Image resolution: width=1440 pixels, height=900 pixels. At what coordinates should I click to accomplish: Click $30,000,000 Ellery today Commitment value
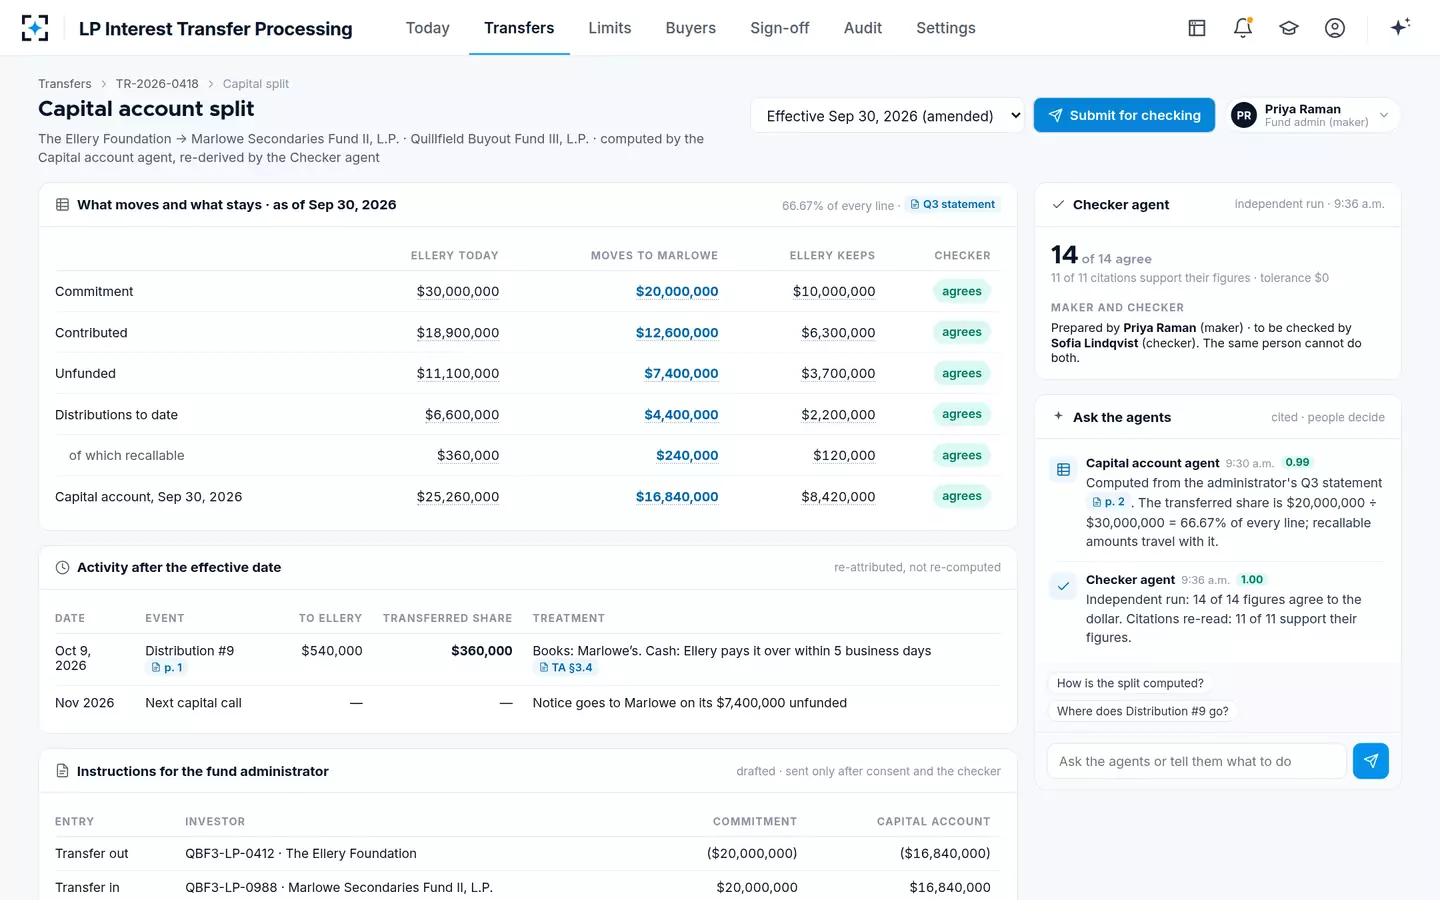[x=458, y=292]
